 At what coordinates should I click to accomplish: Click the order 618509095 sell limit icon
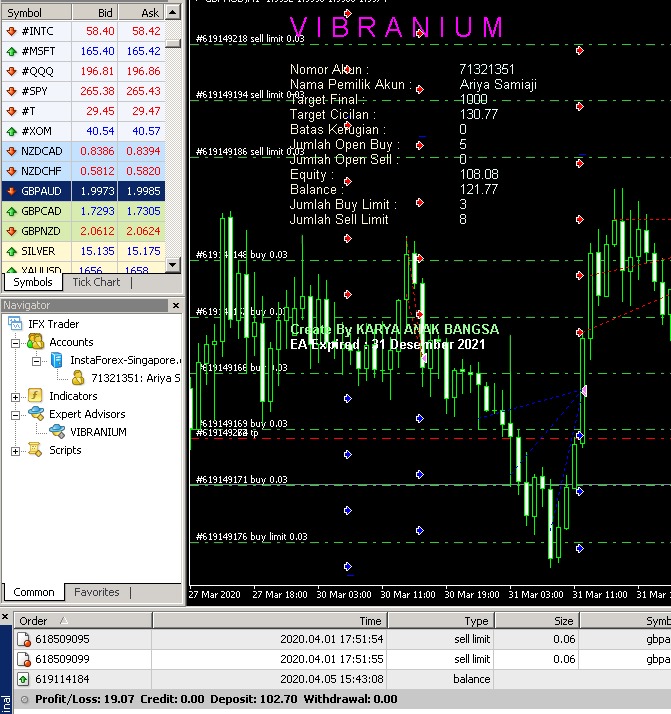25,639
